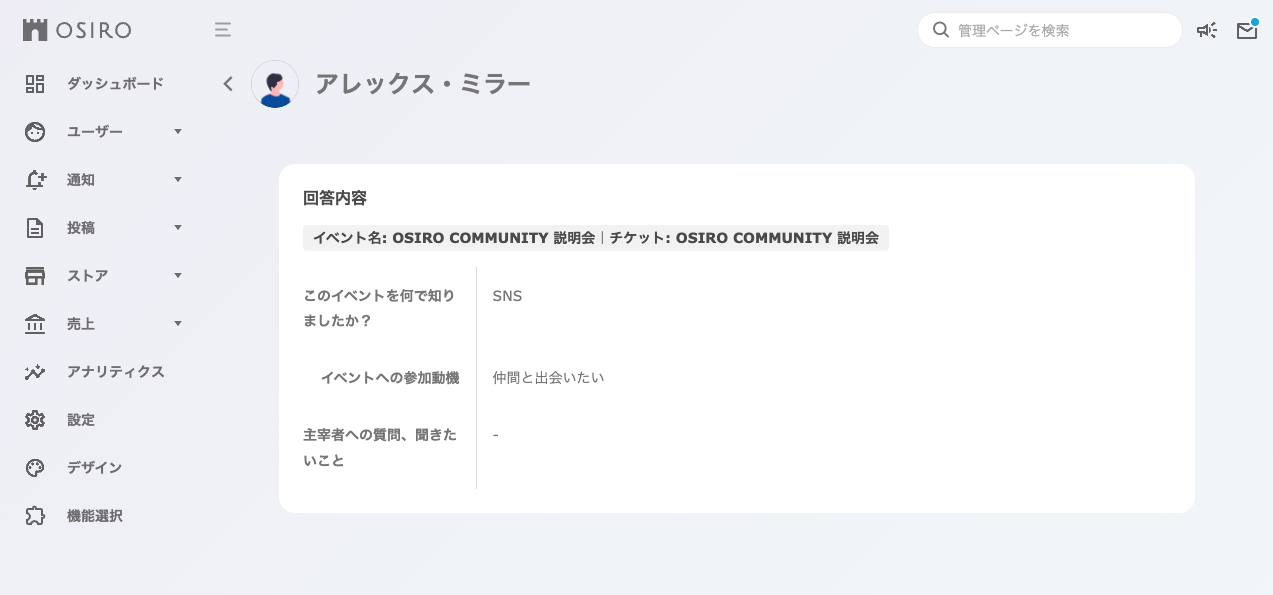Expand the ユーザー dropdown arrow
The width and height of the screenshot is (1273, 595).
(x=178, y=132)
